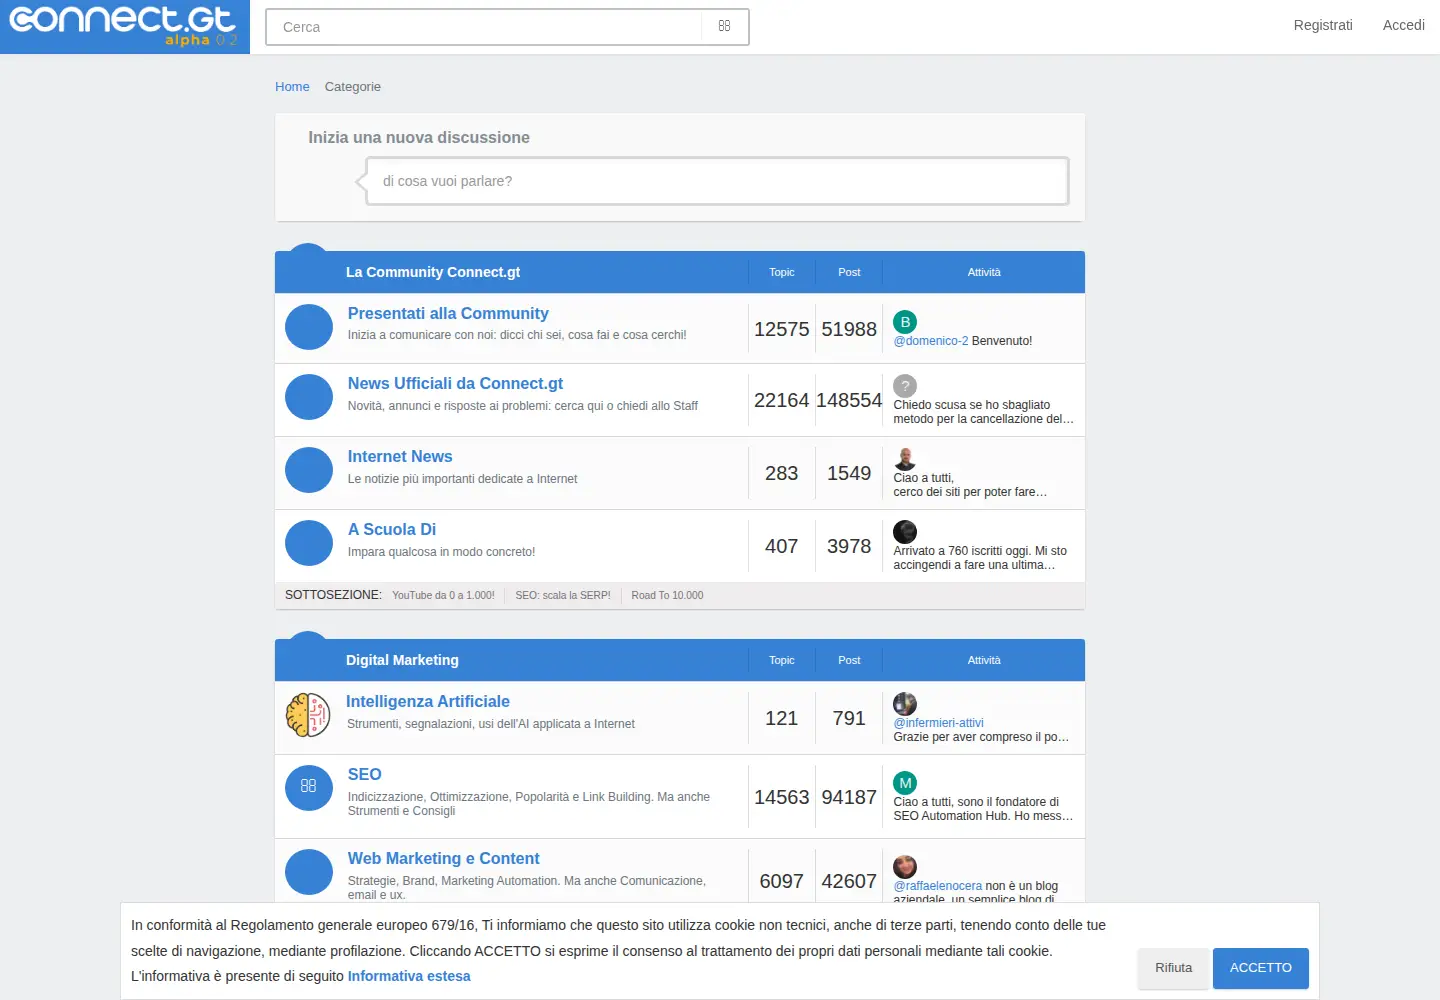Open @domenico-2 user mention
1440x1000 pixels.
(930, 341)
